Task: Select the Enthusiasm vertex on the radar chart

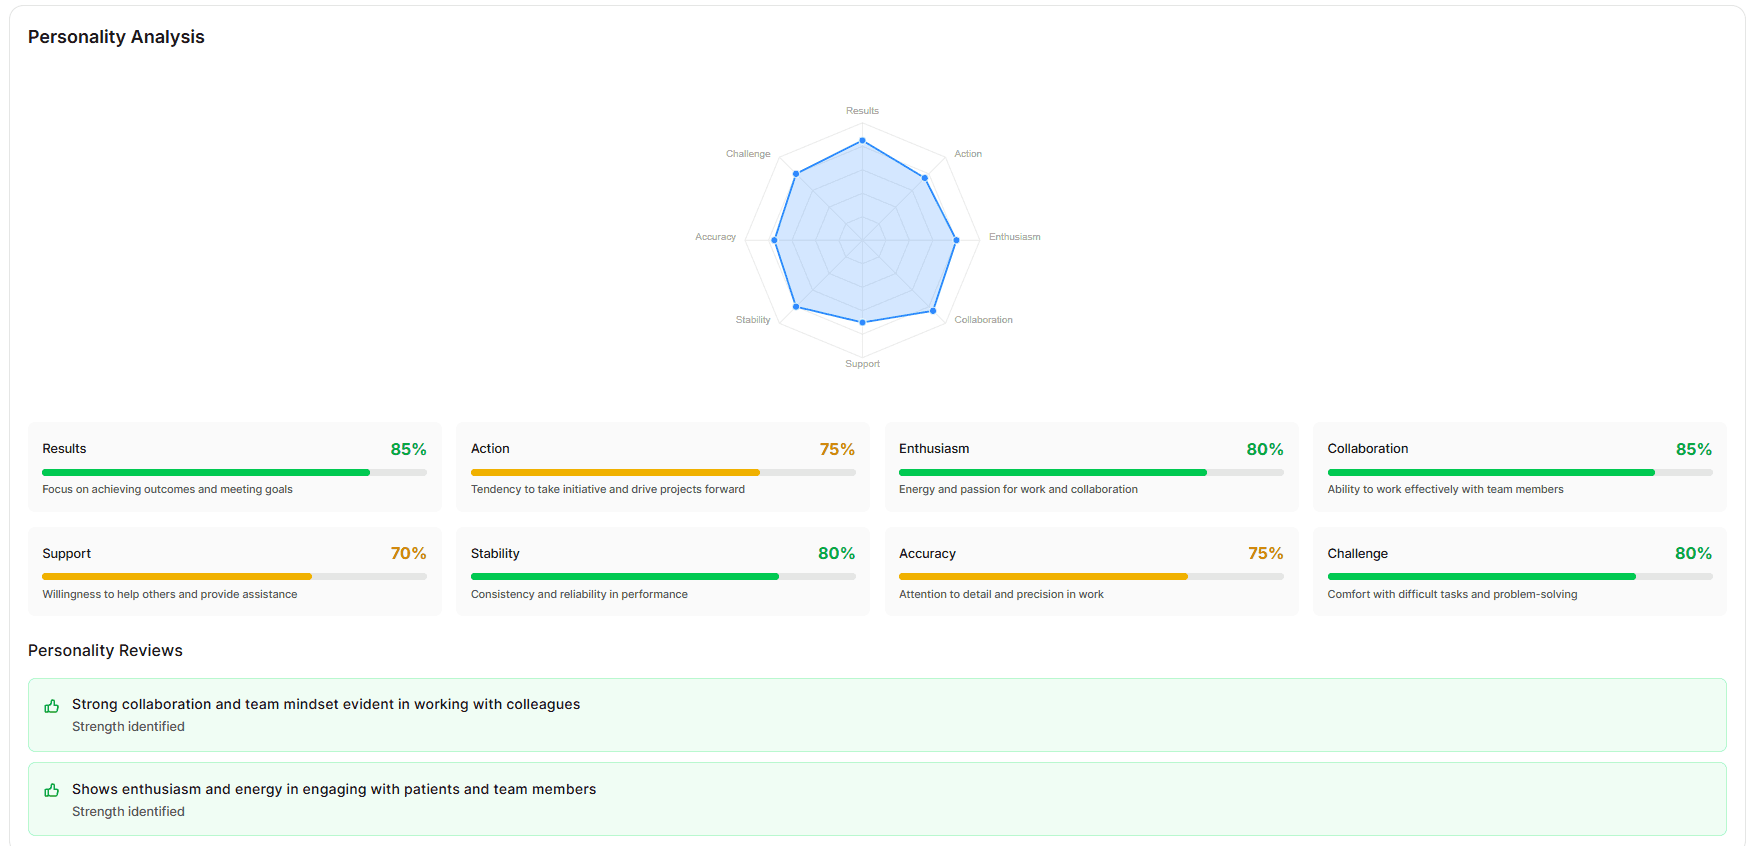Action: click(956, 240)
